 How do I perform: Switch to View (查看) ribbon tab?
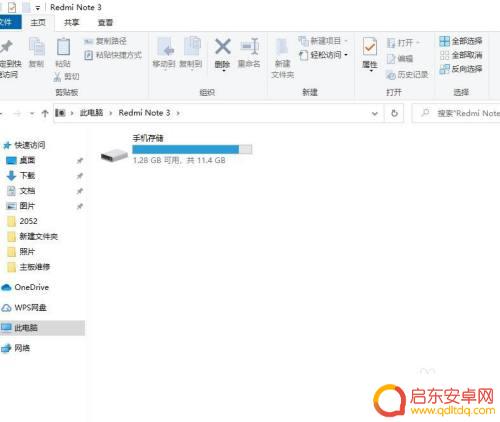click(x=105, y=22)
